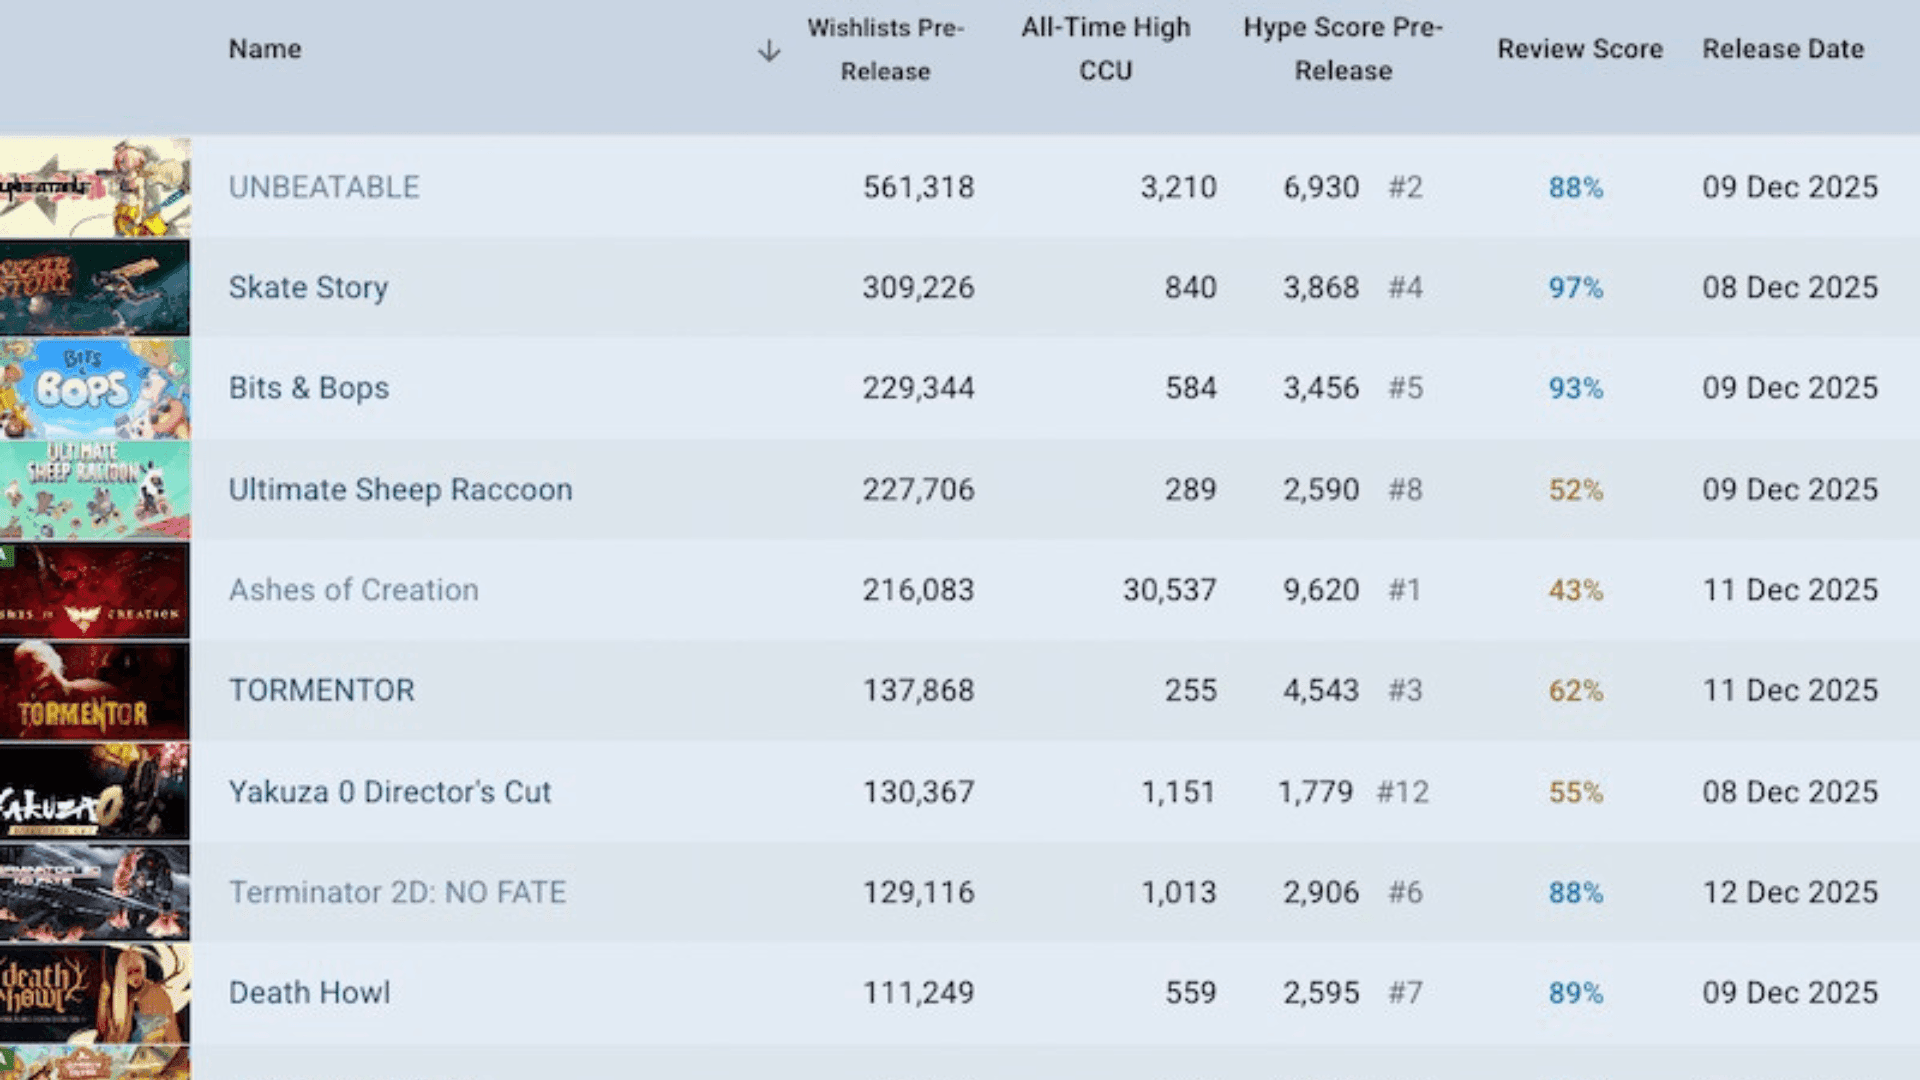Click the Yakuza 0 cover thumbnail
Image resolution: width=1920 pixels, height=1080 pixels.
click(95, 791)
